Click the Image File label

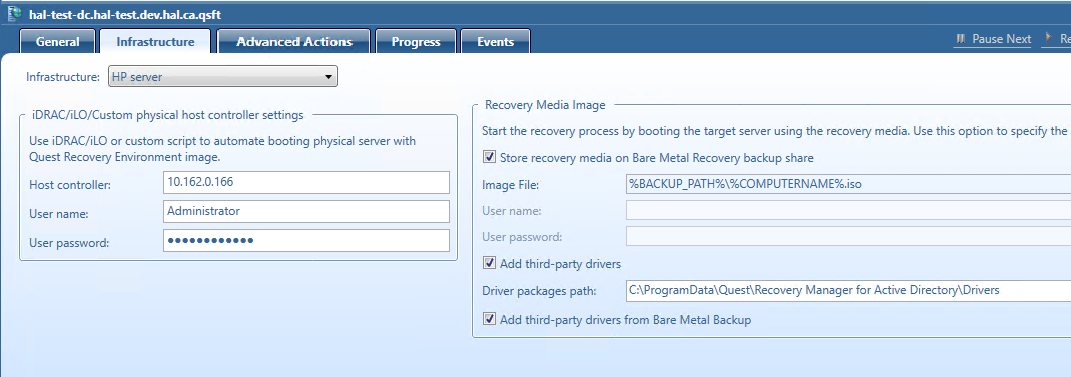(510, 184)
